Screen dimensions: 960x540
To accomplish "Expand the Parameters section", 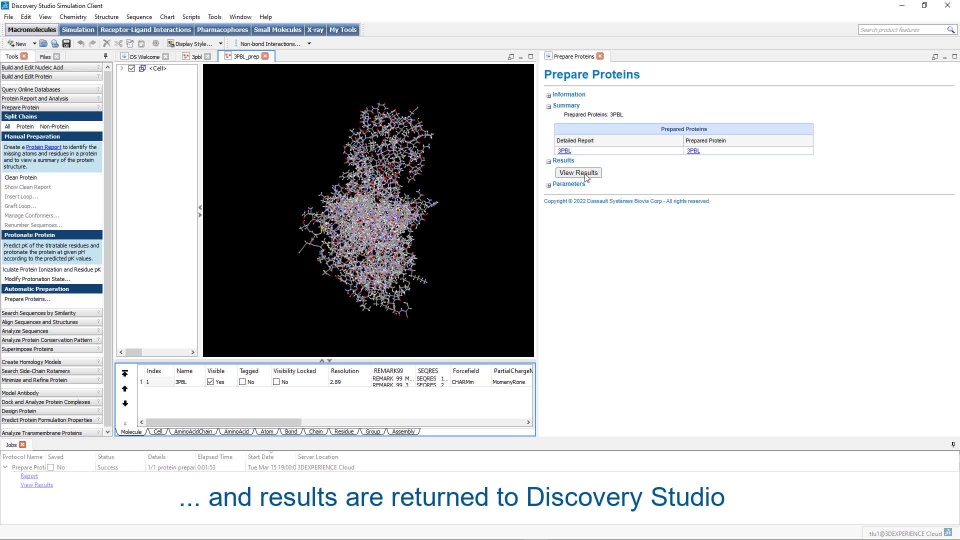I will click(549, 184).
